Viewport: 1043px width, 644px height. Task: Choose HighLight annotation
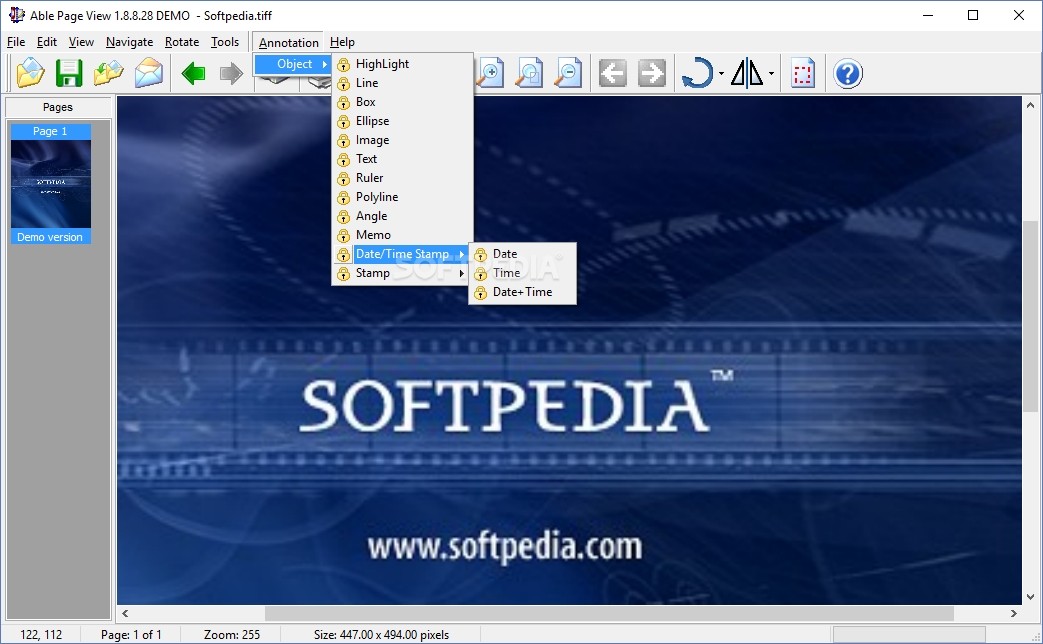[402, 64]
